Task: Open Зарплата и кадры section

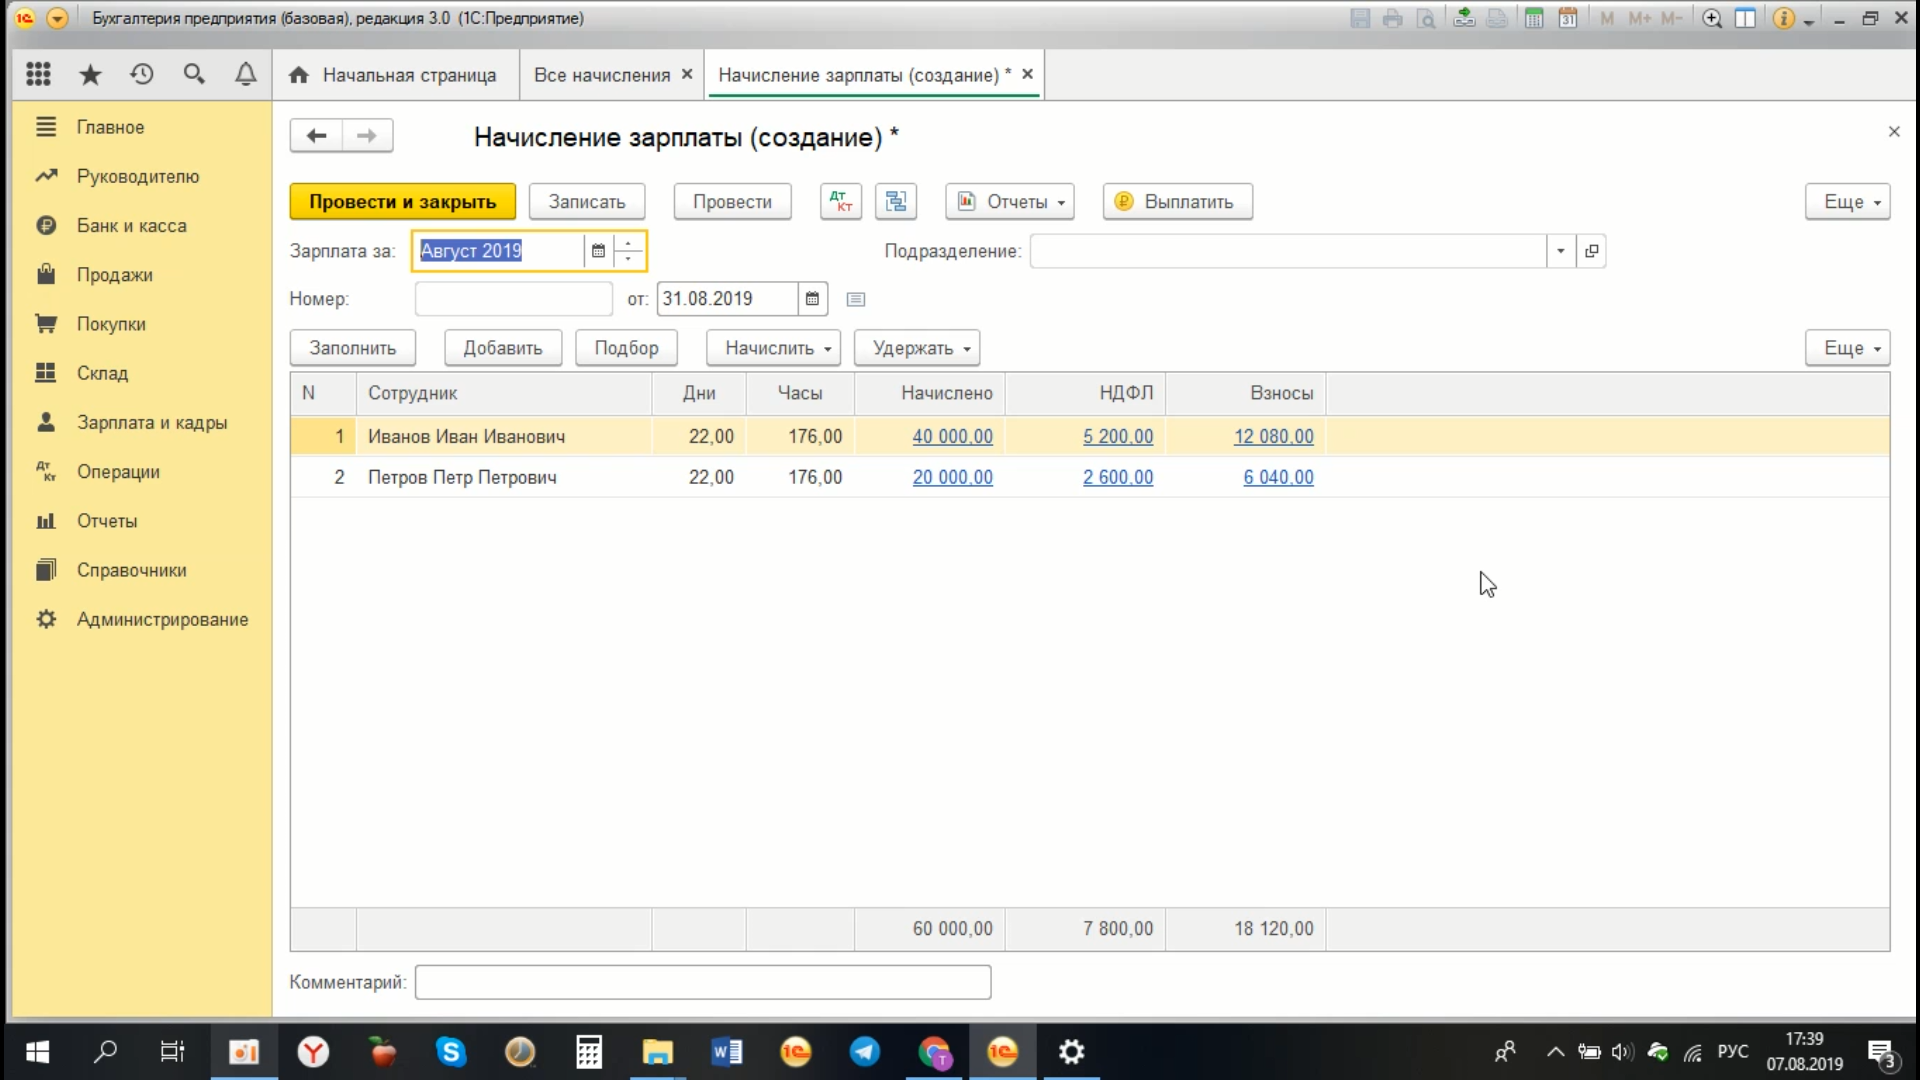Action: (151, 422)
